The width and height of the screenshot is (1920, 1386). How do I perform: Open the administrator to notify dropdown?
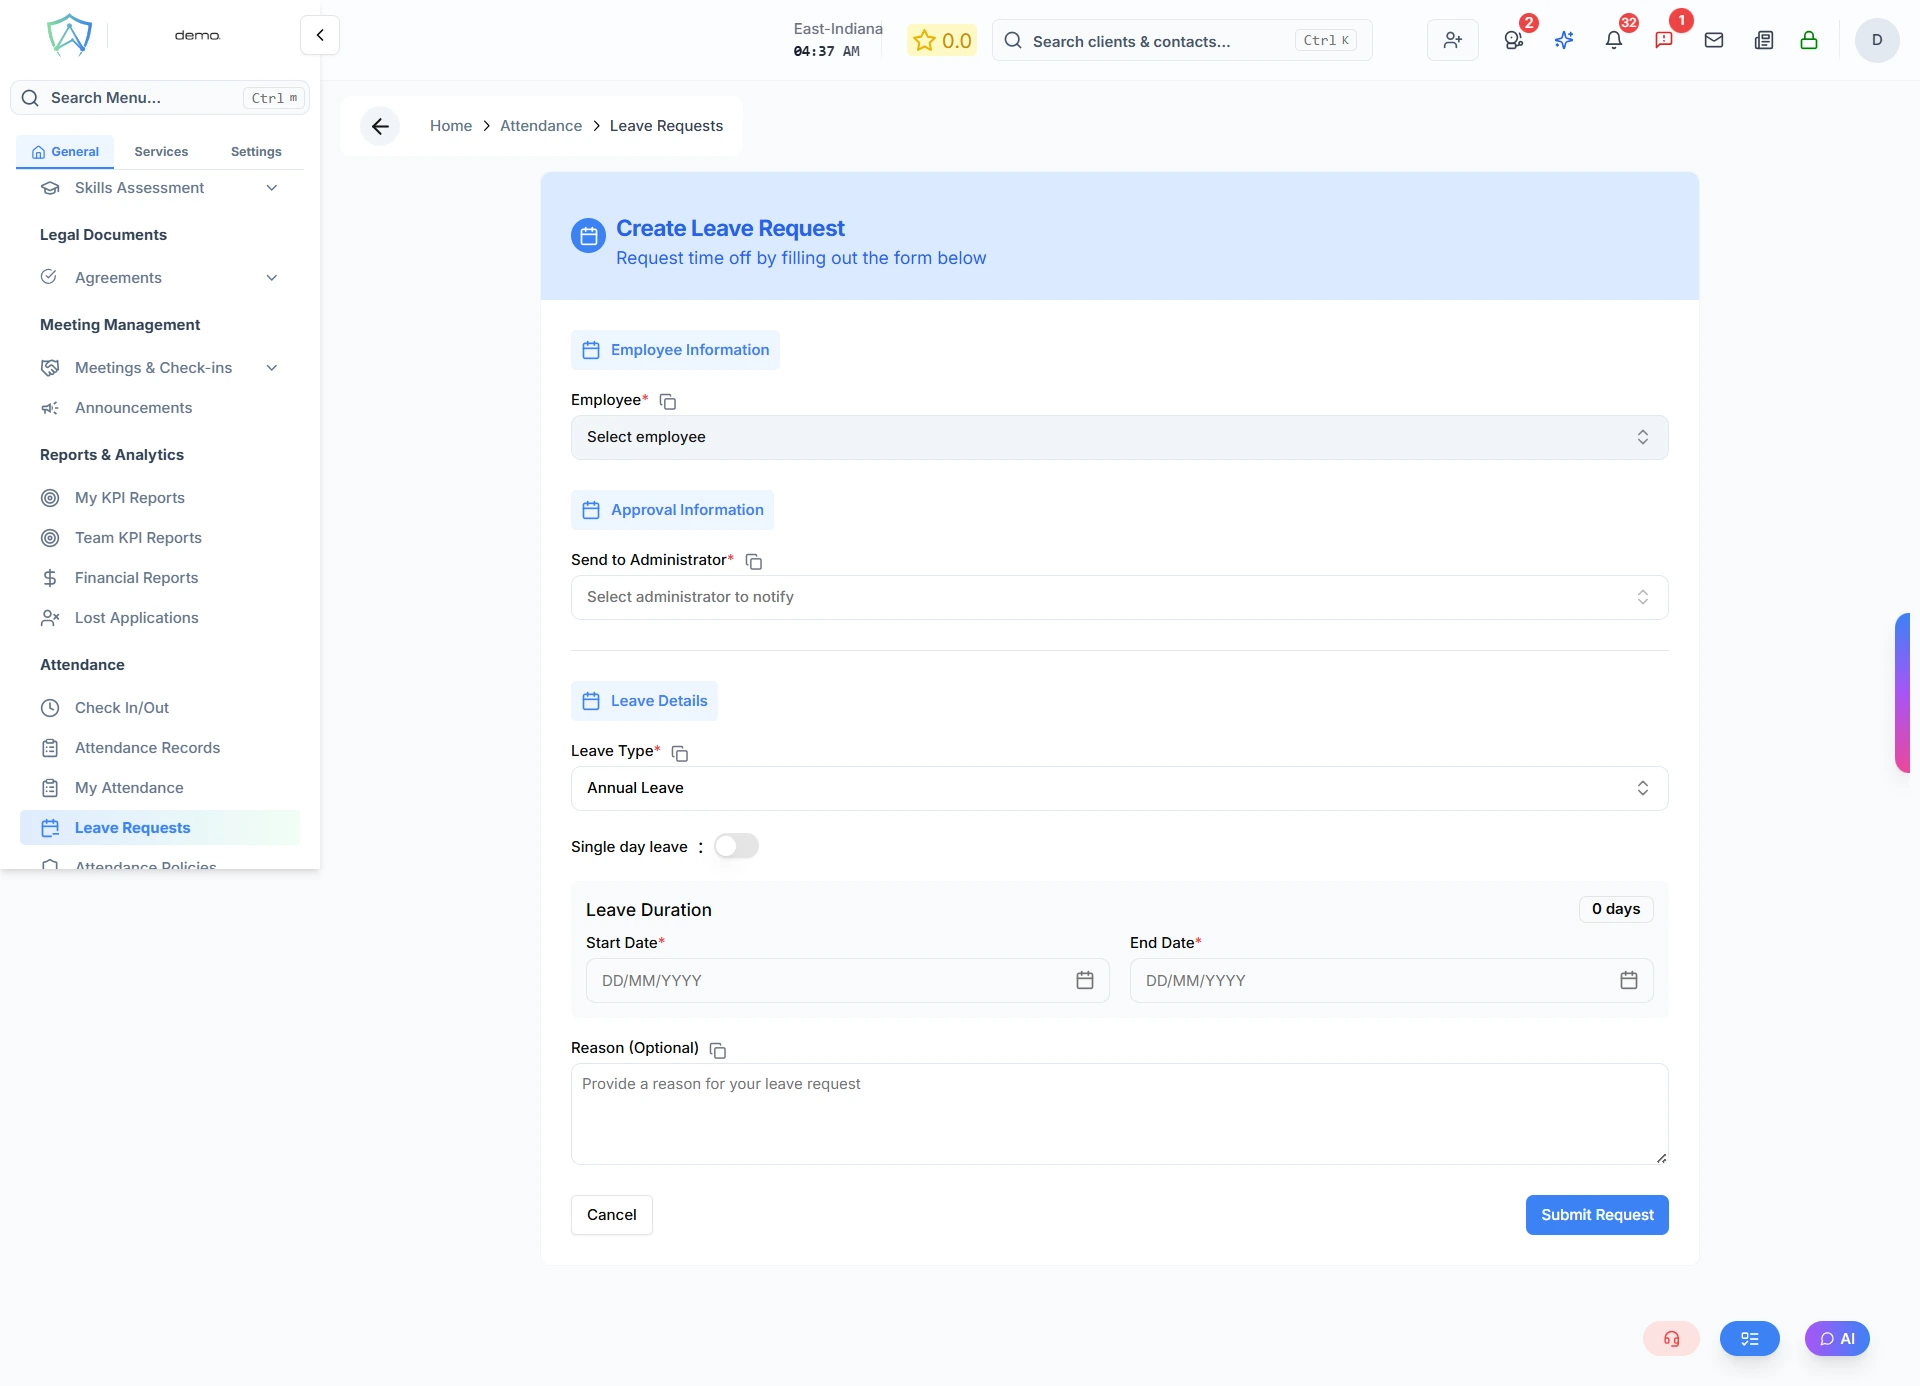pos(1118,597)
